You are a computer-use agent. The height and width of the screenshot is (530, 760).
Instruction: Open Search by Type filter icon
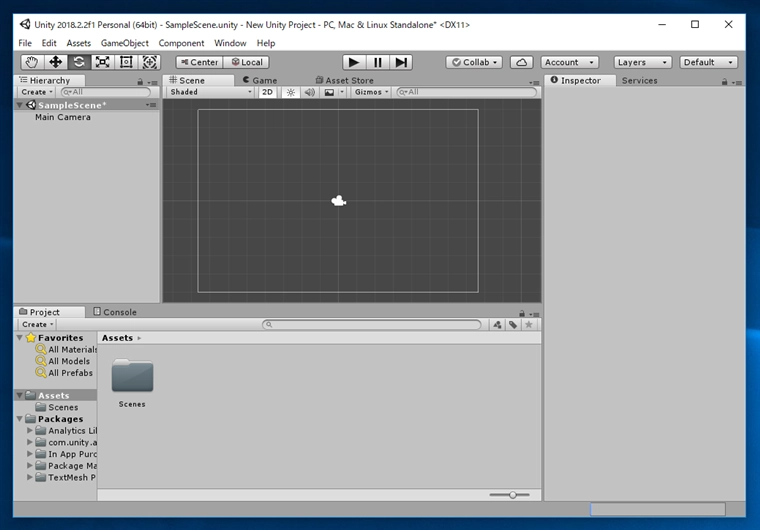pyautogui.click(x=497, y=325)
